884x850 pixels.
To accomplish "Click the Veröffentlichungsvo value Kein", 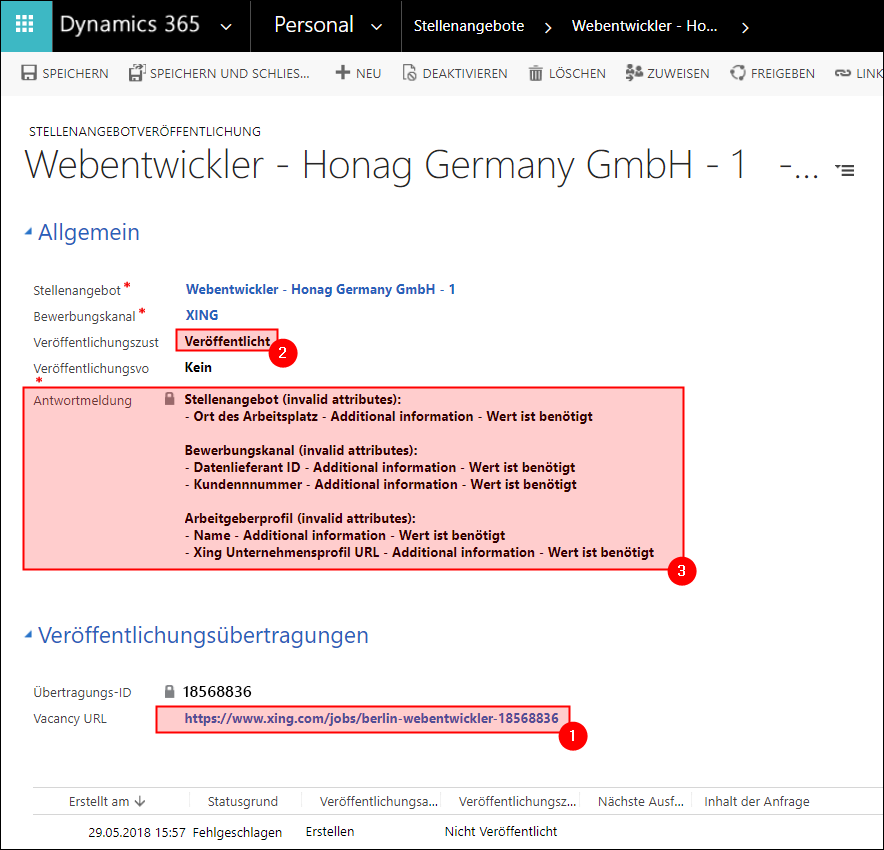I will click(198, 368).
